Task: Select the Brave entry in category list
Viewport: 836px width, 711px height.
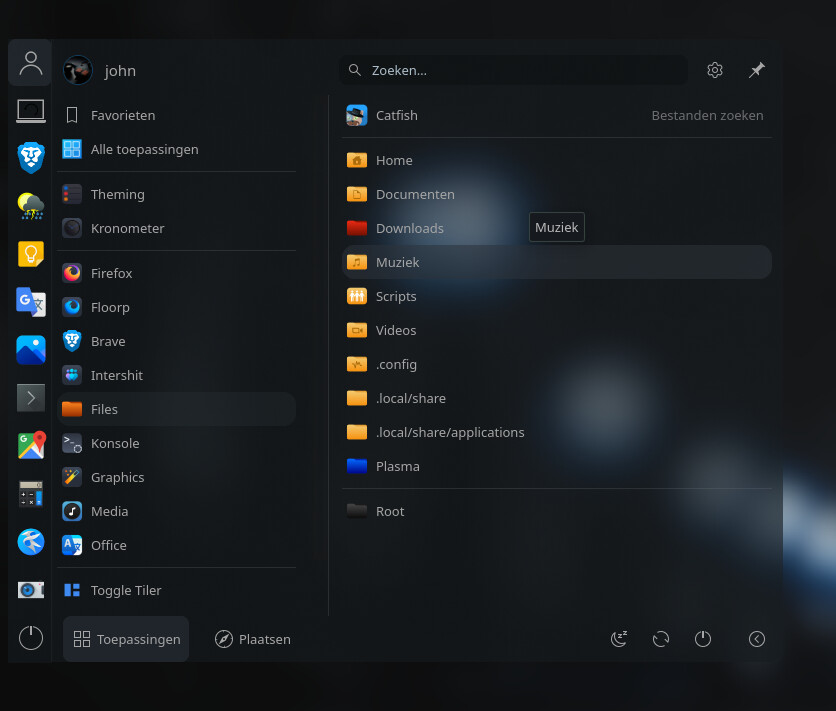Action: tap(176, 341)
